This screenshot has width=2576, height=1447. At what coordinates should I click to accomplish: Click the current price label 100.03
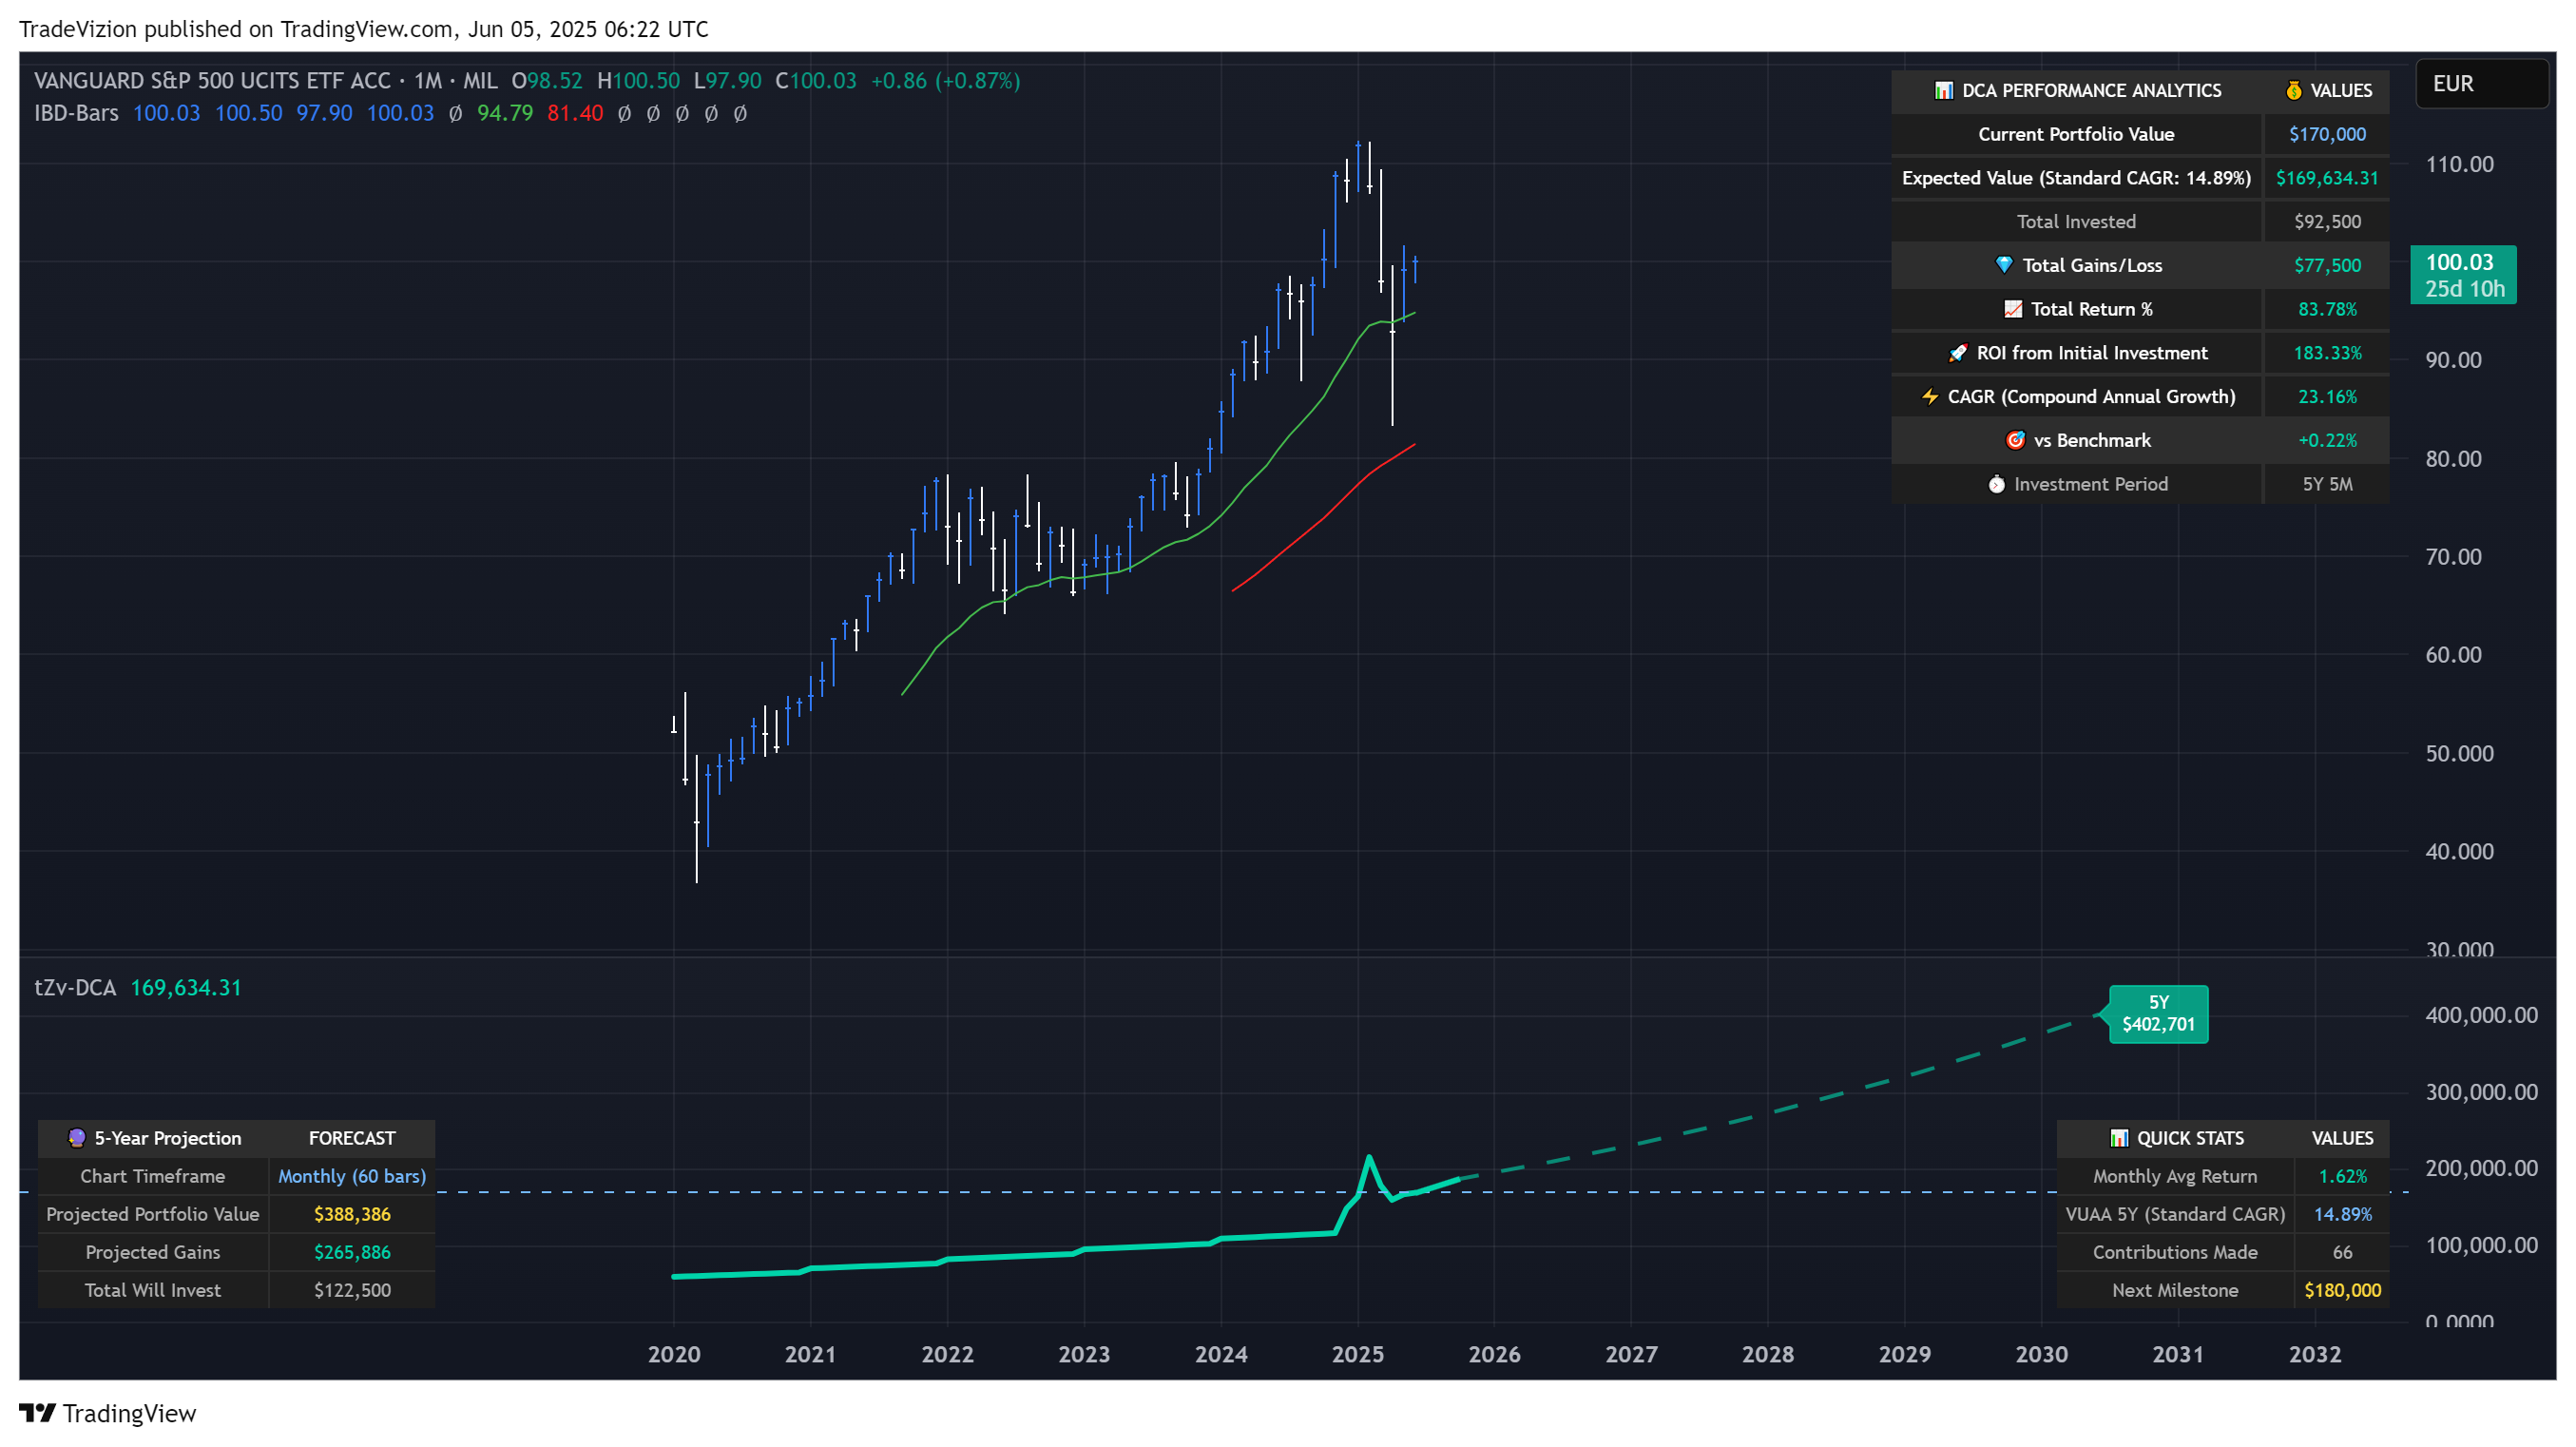click(x=2463, y=275)
